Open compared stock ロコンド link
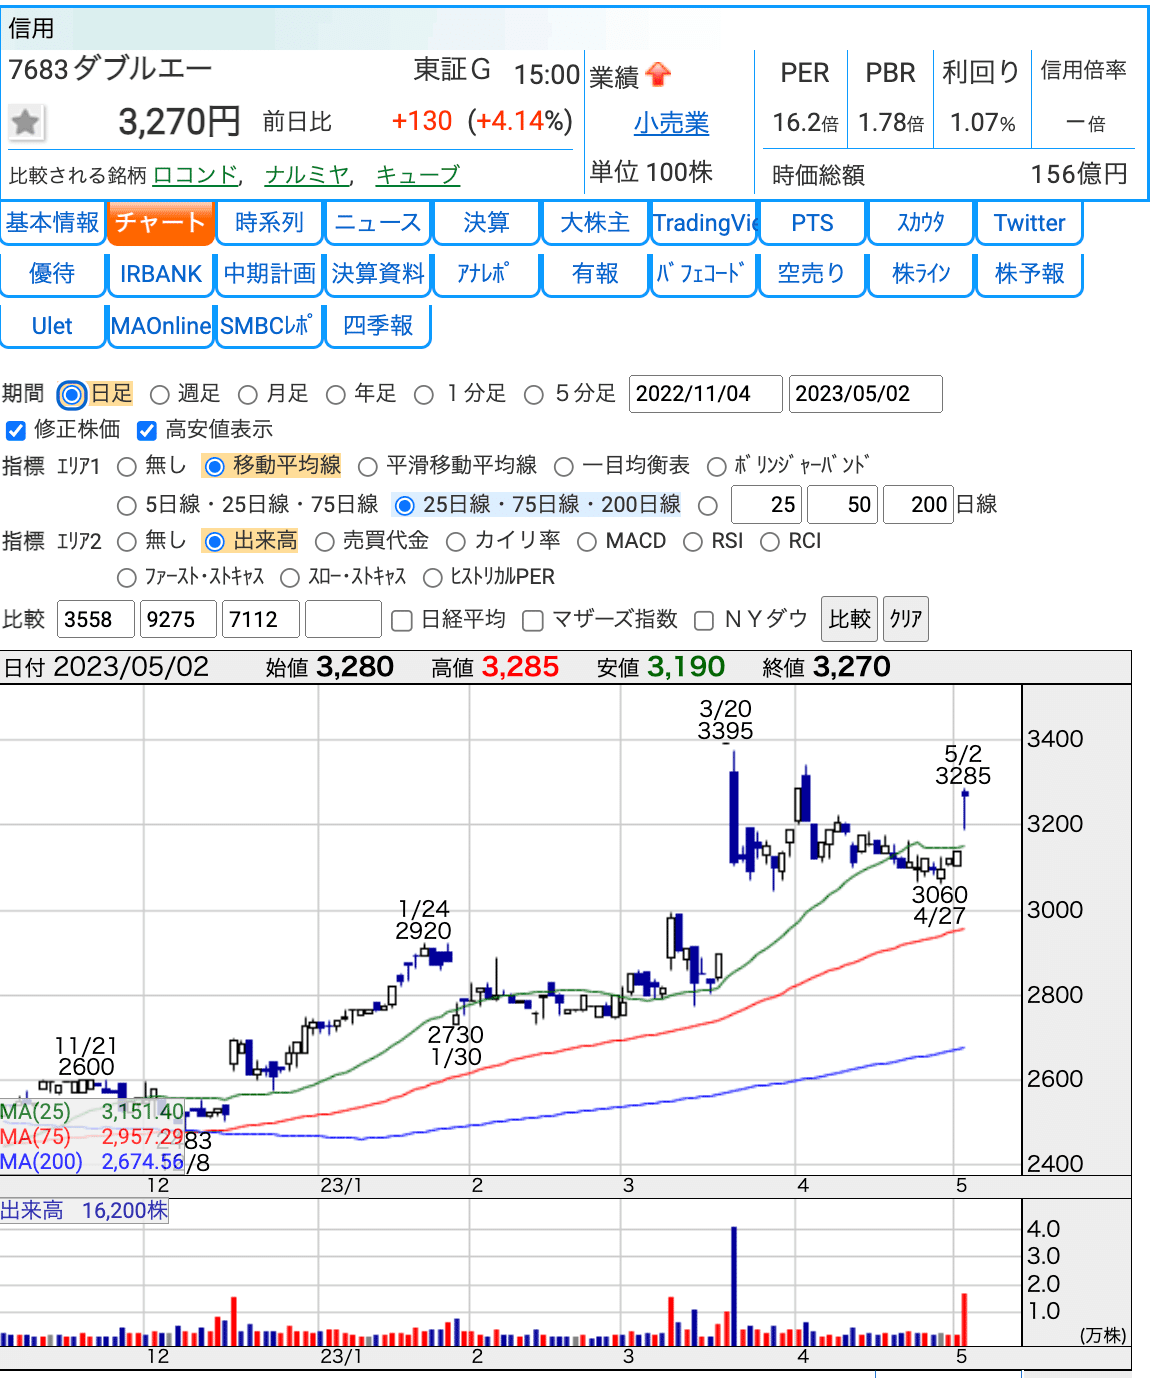1160x1378 pixels. pos(195,175)
